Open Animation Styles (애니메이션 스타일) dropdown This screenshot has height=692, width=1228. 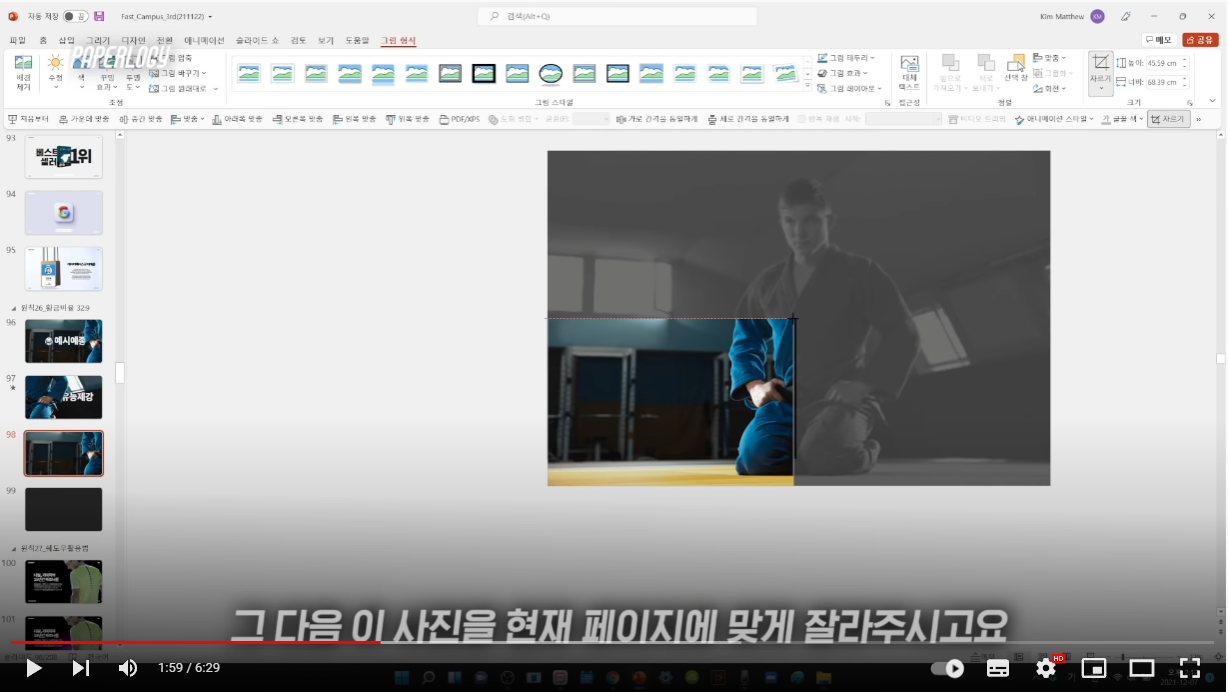point(1055,119)
